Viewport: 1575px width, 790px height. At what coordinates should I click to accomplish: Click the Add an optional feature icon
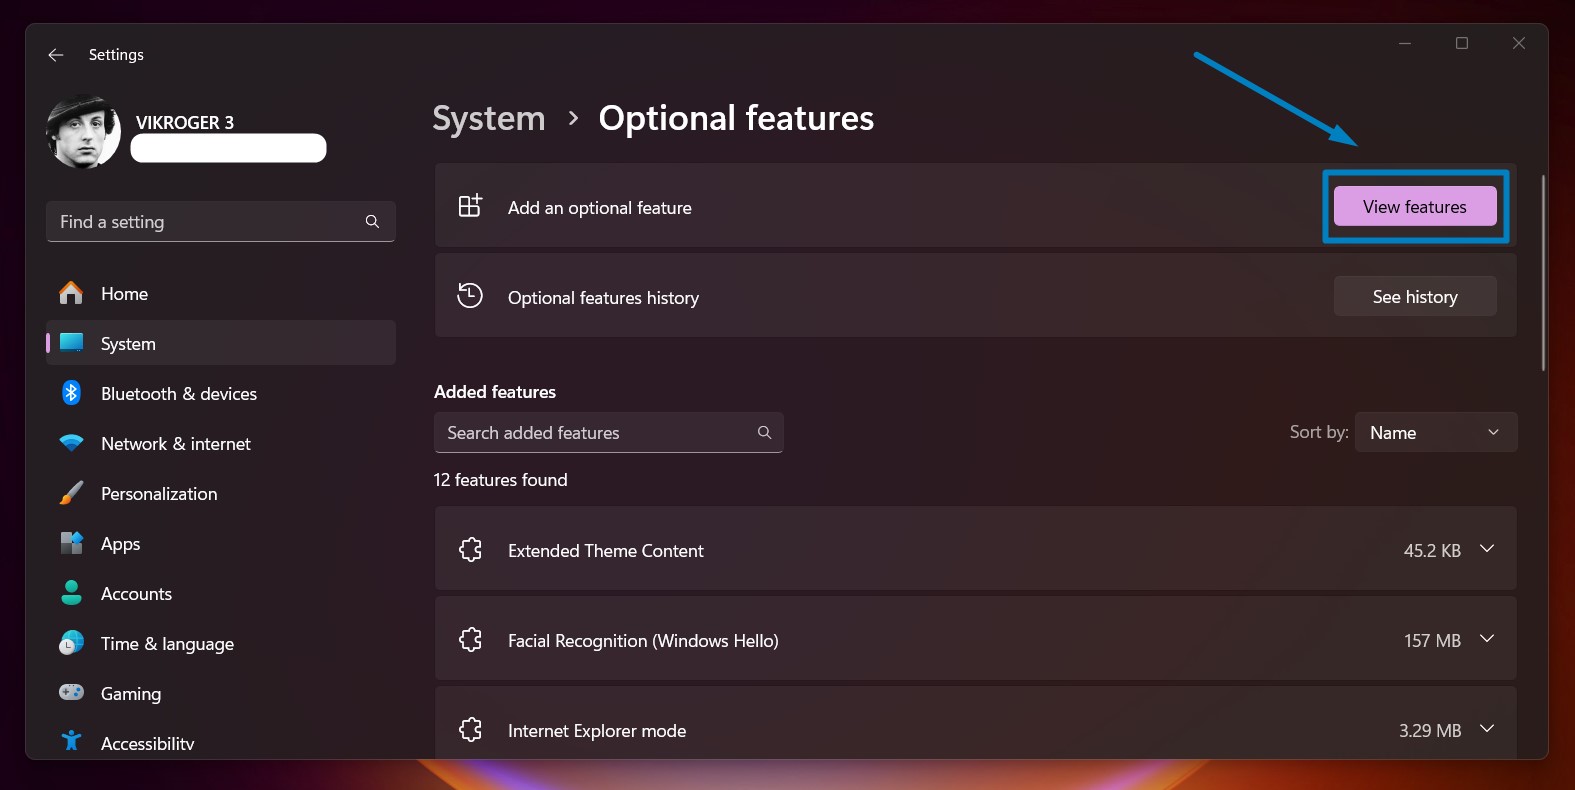[470, 206]
